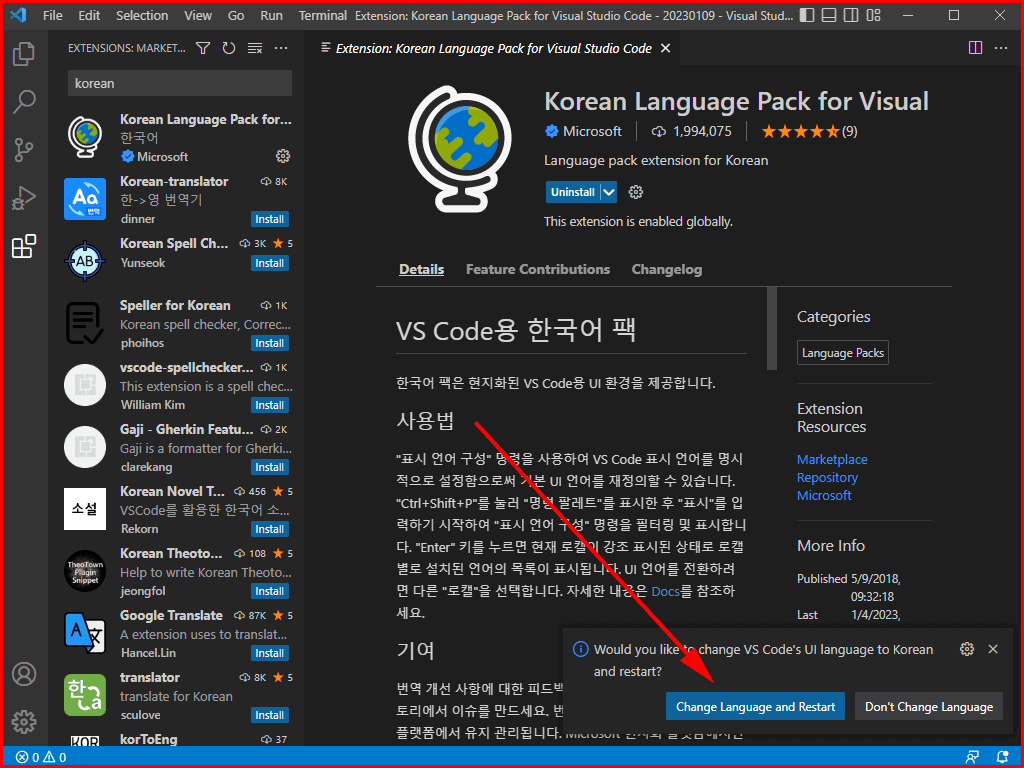
Task: Open the Go menu
Action: pos(236,15)
